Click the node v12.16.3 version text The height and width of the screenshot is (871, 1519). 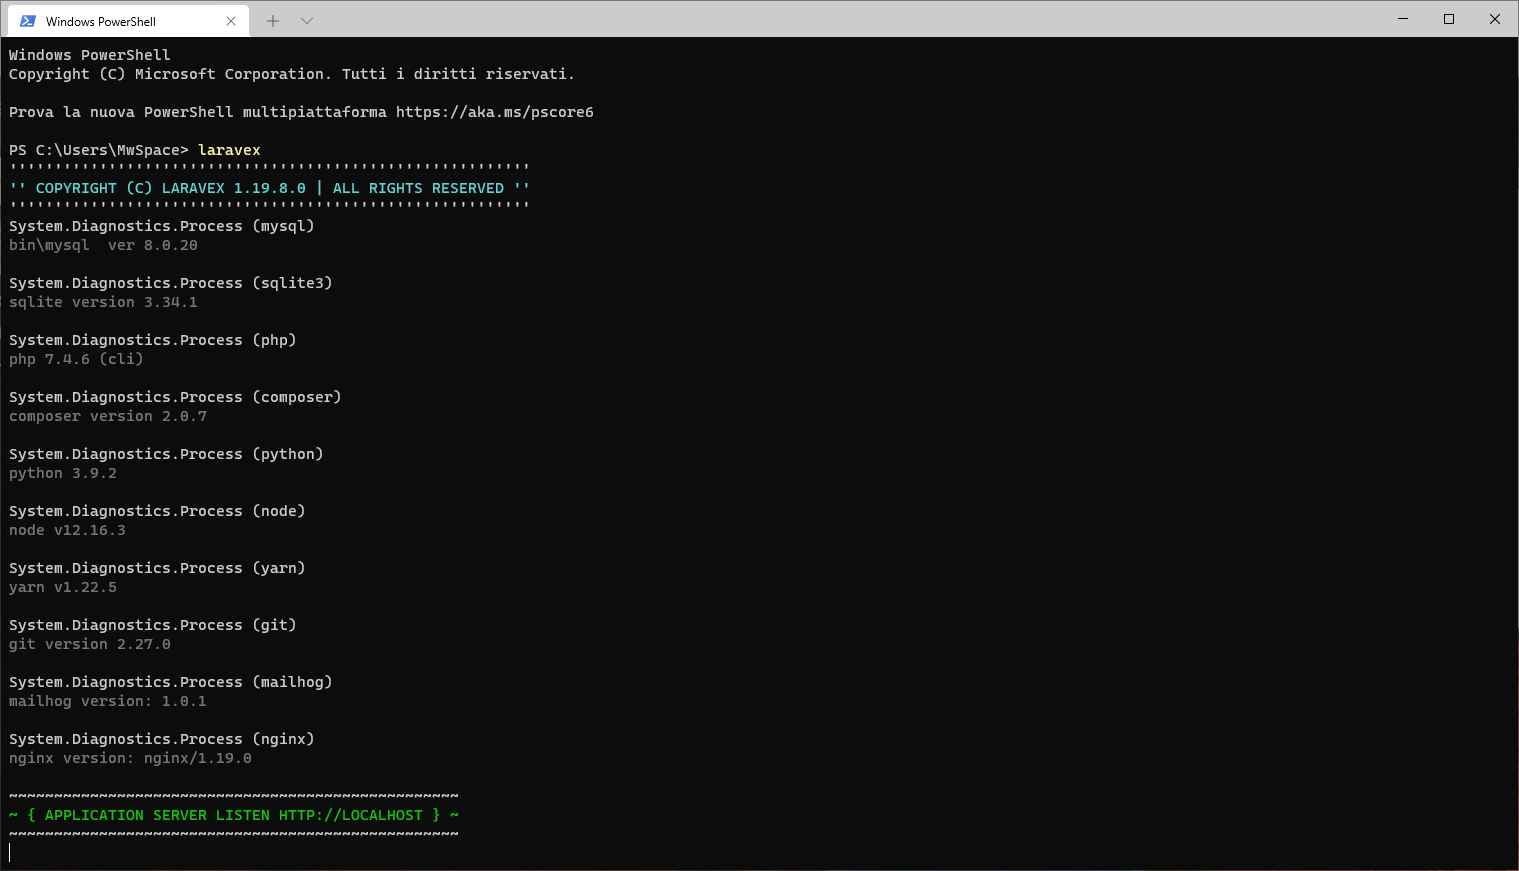67,529
